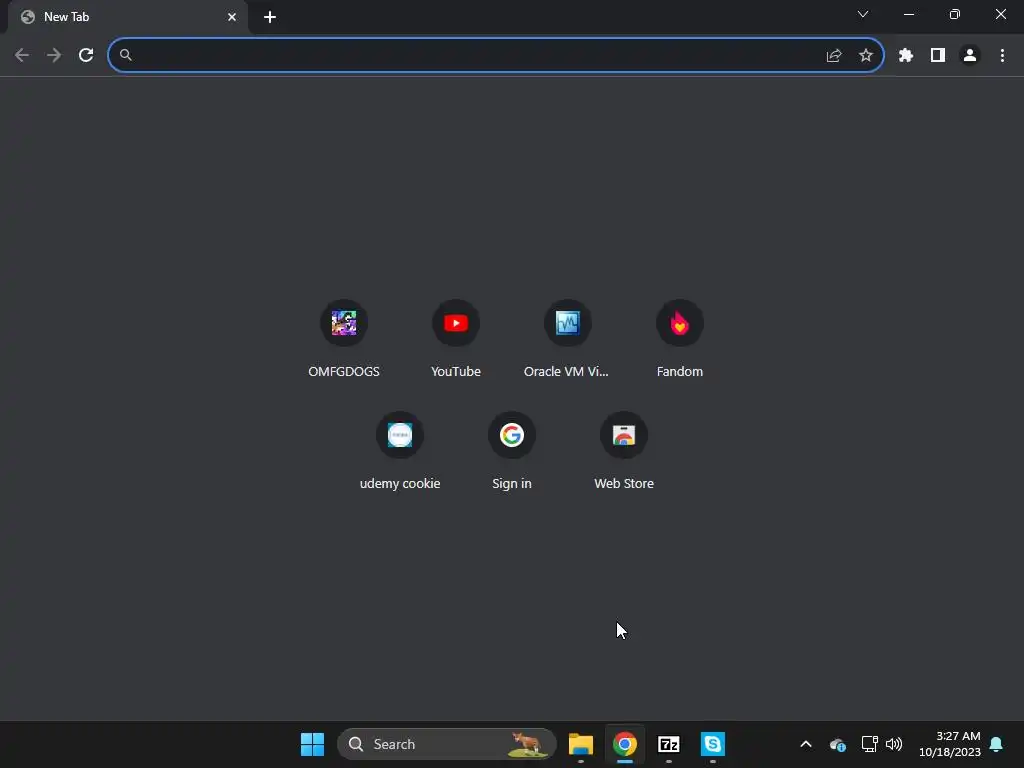
Task: Minimize the Chrome window
Action: tap(909, 14)
